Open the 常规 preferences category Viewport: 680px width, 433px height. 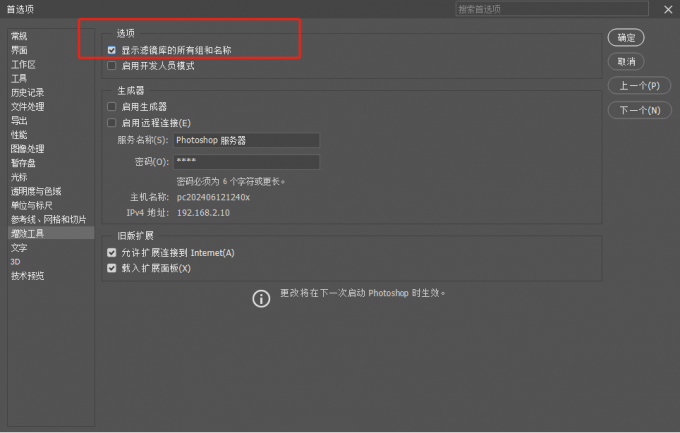[19, 36]
